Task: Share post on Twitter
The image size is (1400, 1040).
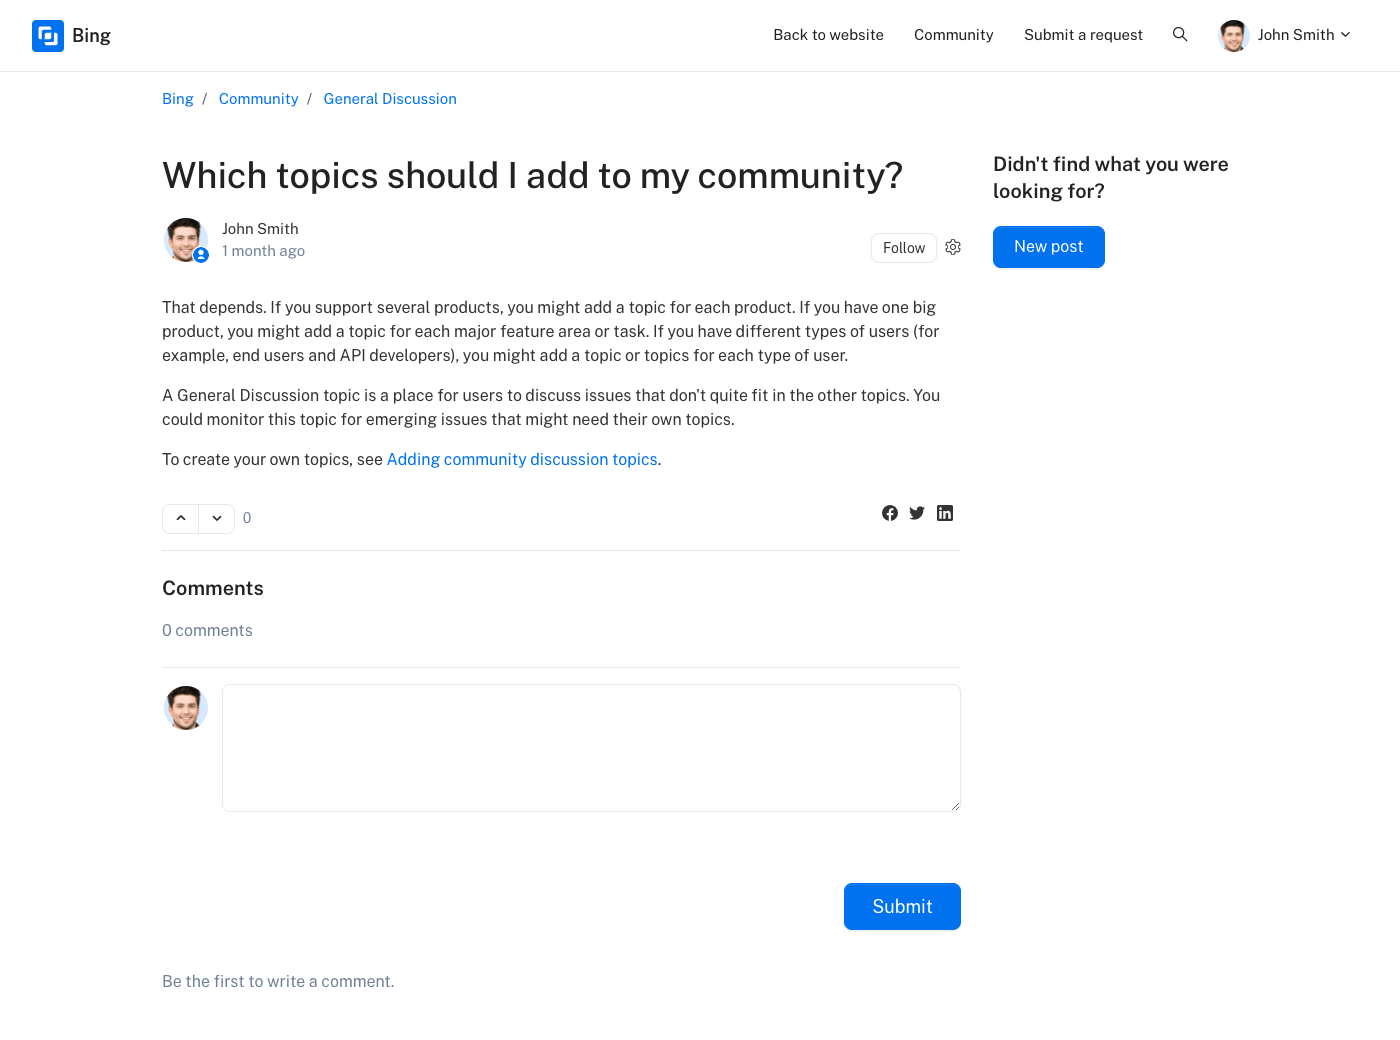Action: [x=917, y=513]
